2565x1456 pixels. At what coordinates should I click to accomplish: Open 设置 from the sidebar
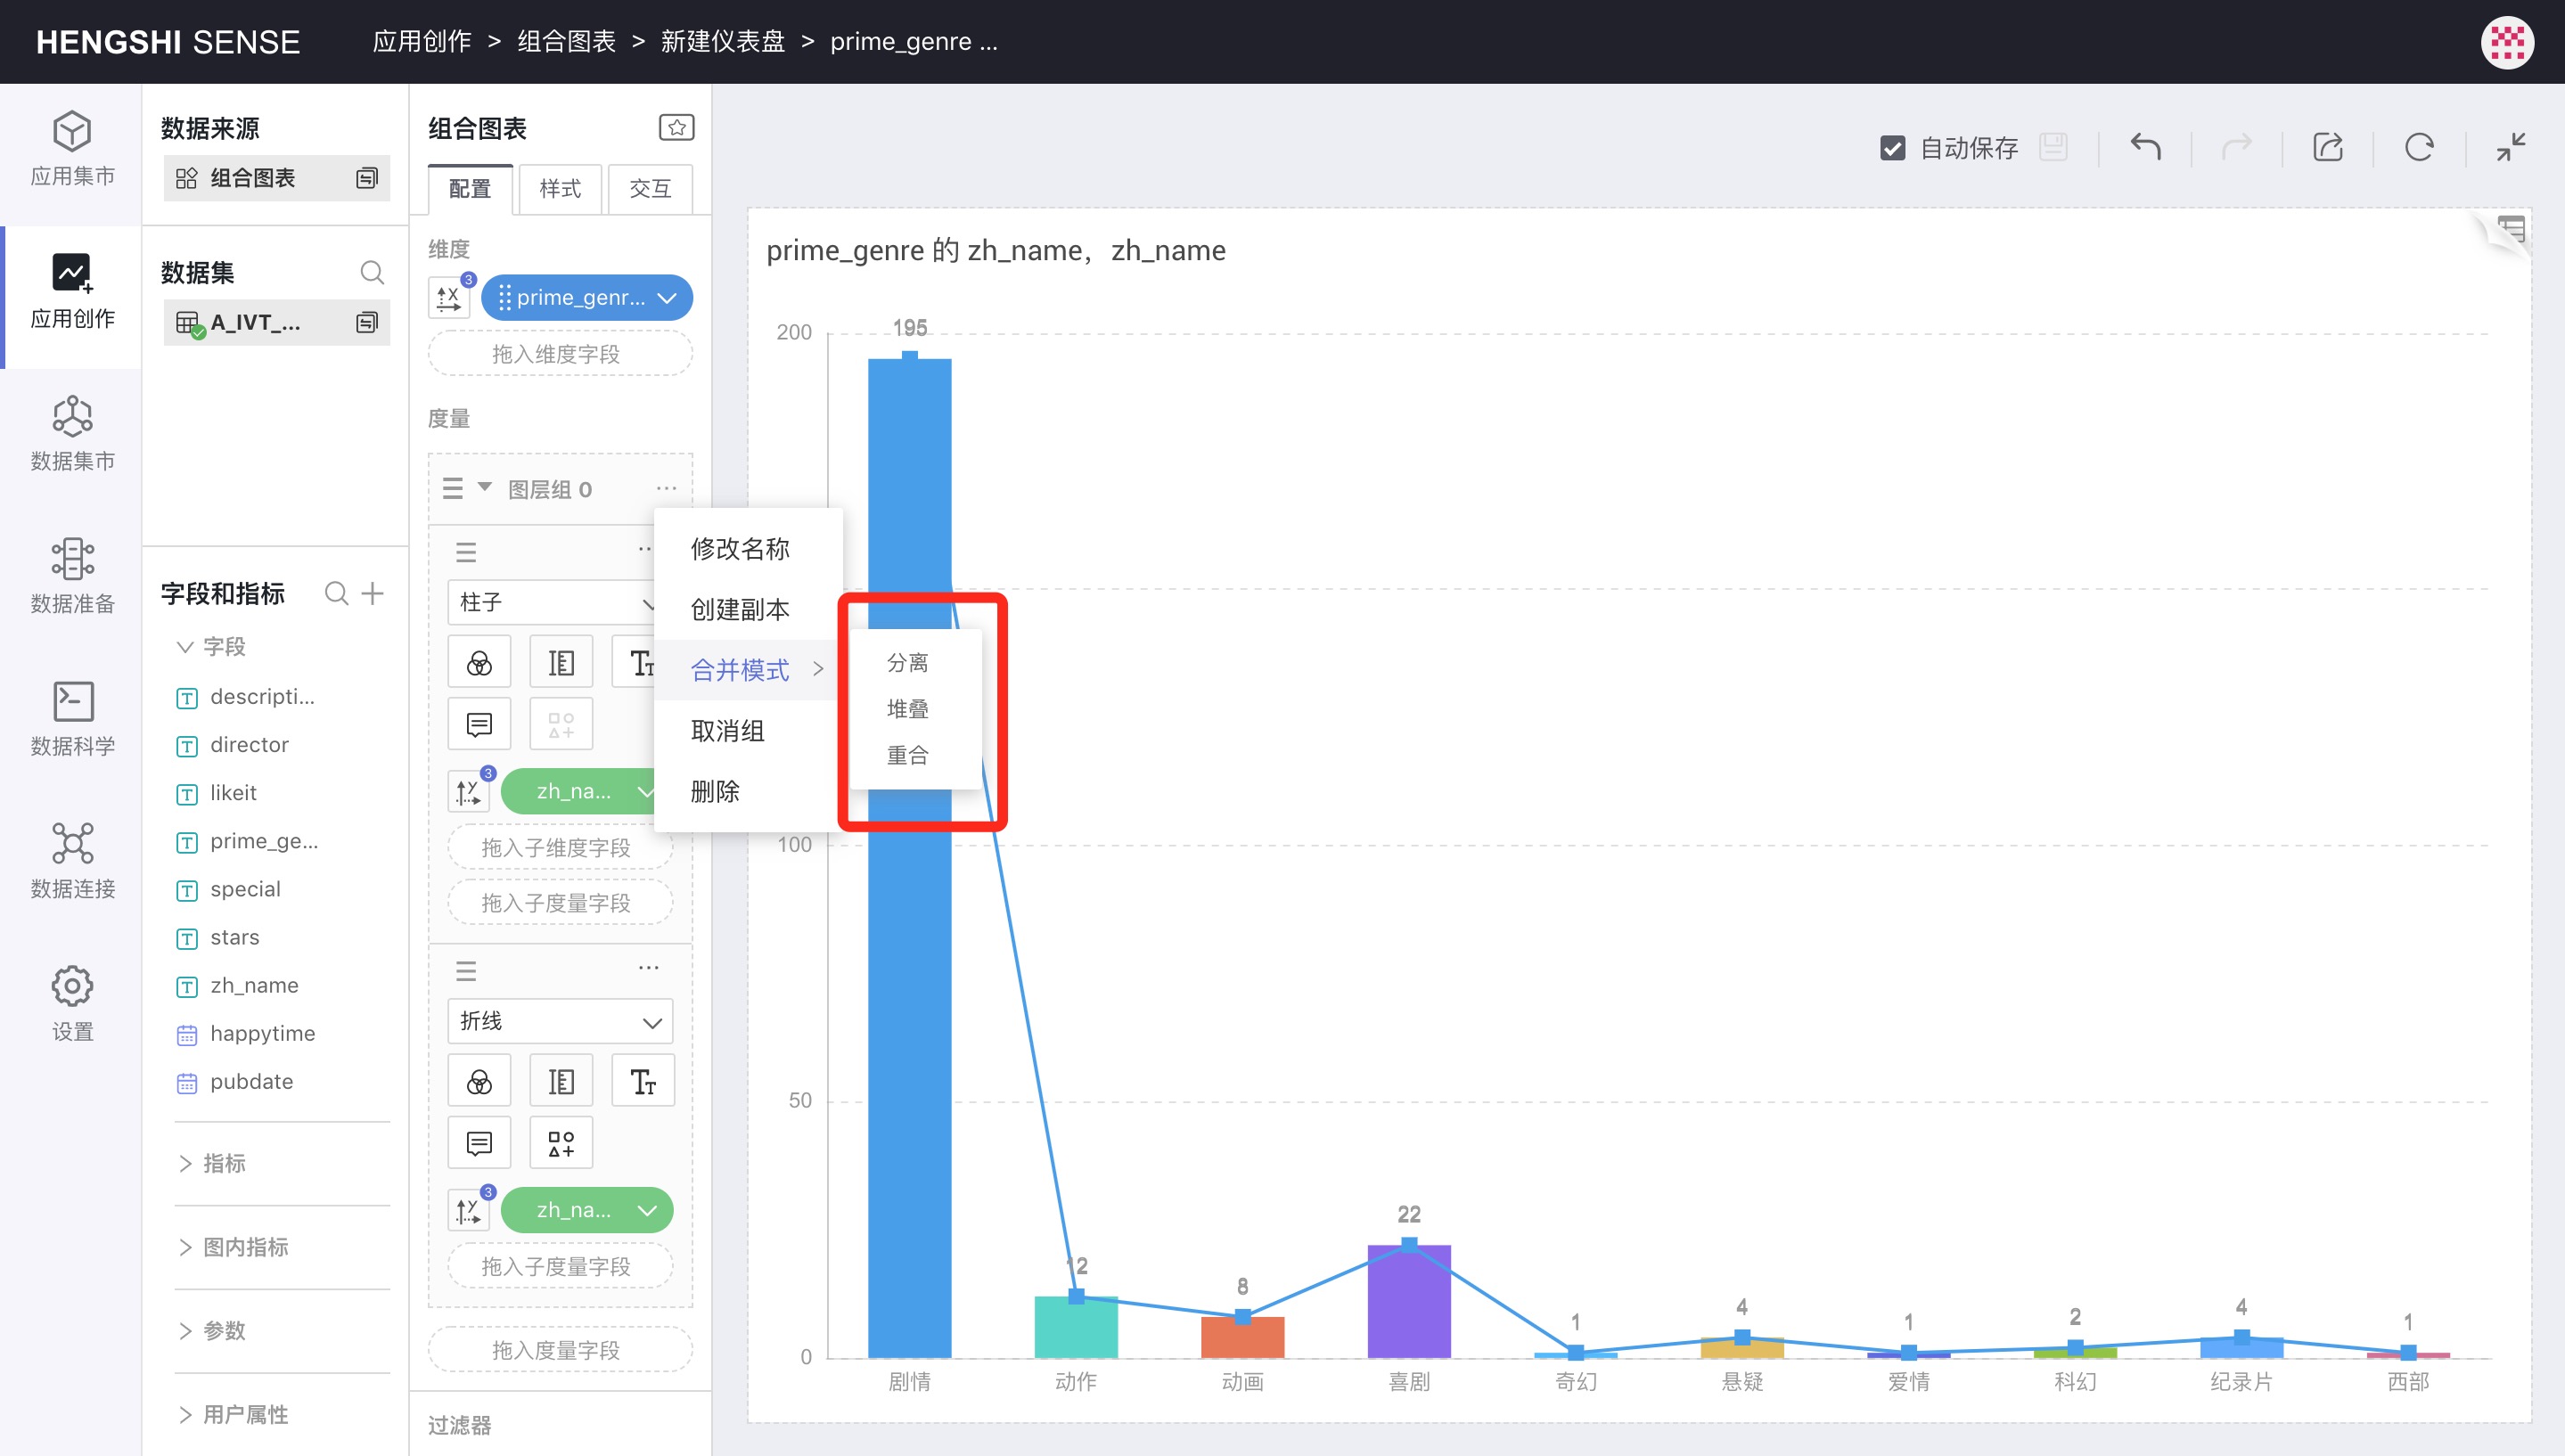coord(72,1004)
